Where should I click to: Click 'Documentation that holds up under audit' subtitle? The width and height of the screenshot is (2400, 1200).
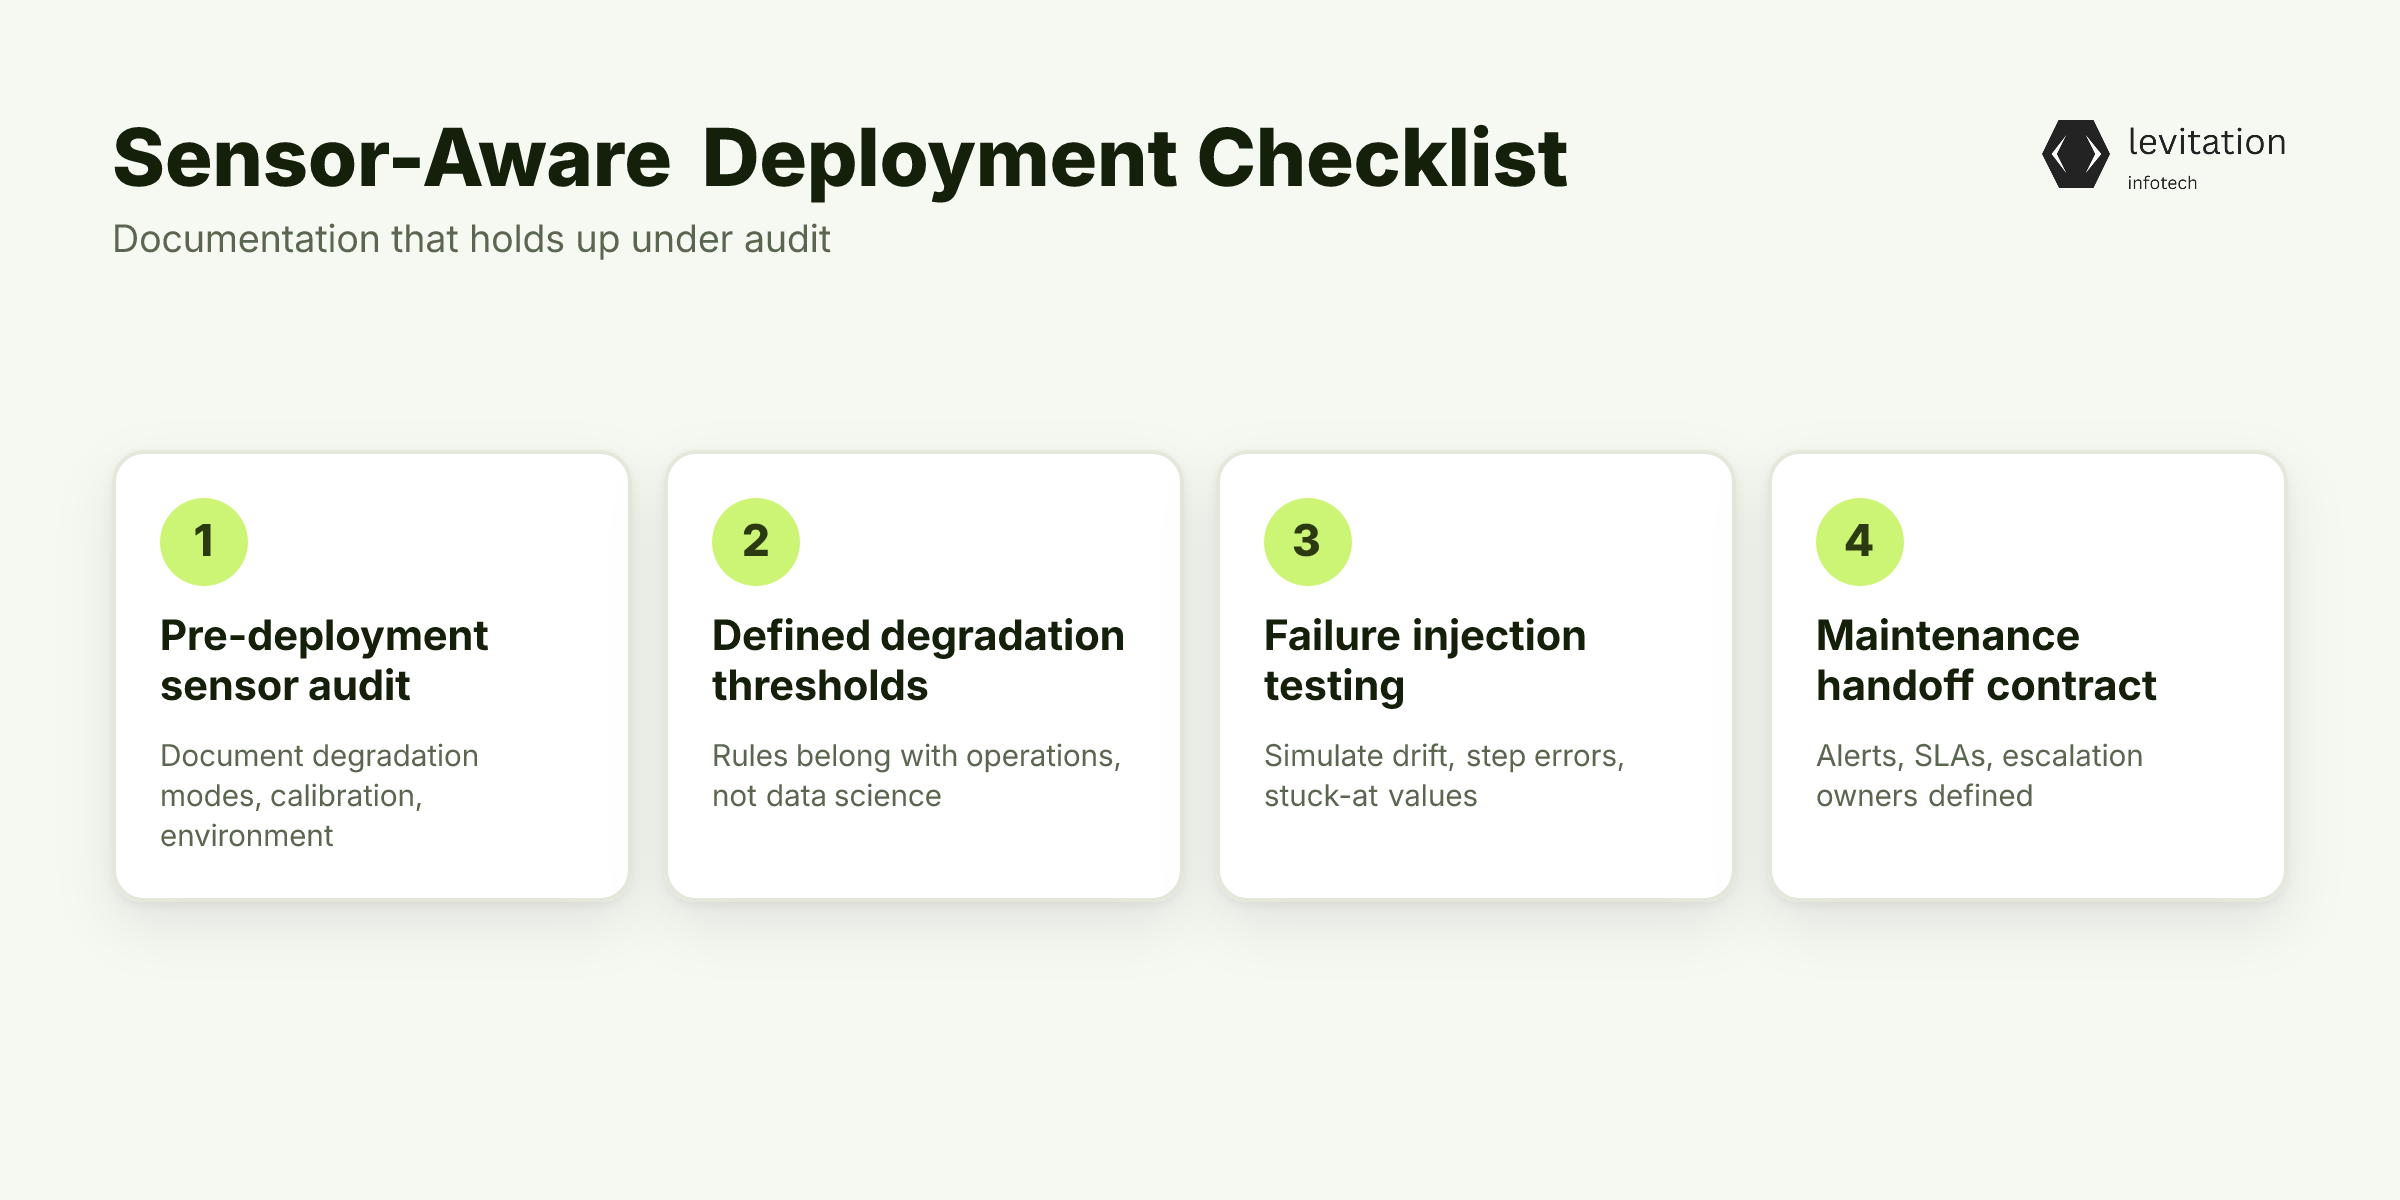point(471,240)
